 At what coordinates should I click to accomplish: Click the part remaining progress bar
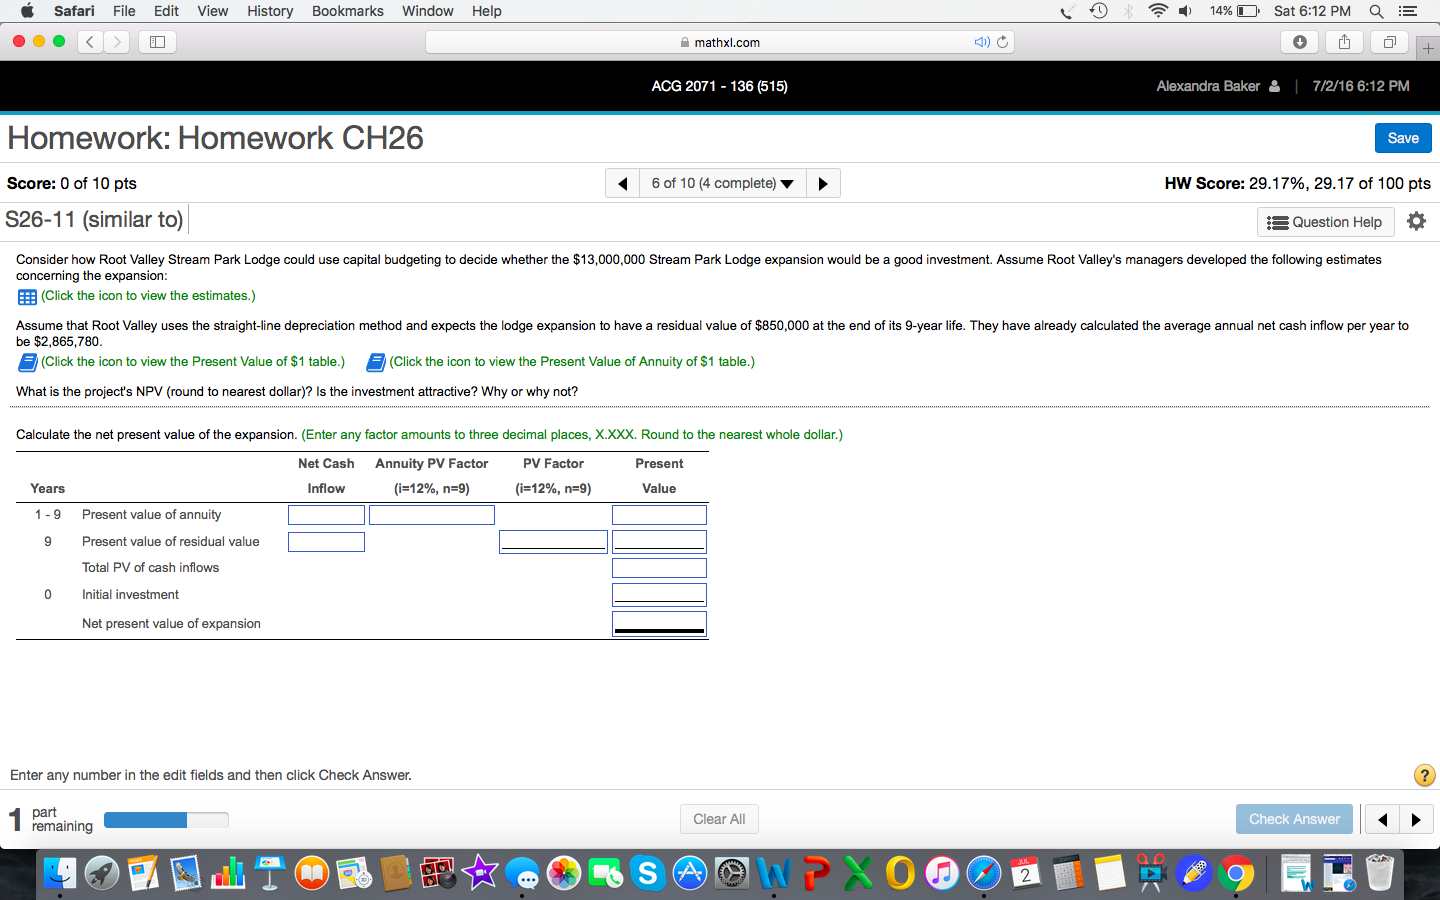click(165, 819)
